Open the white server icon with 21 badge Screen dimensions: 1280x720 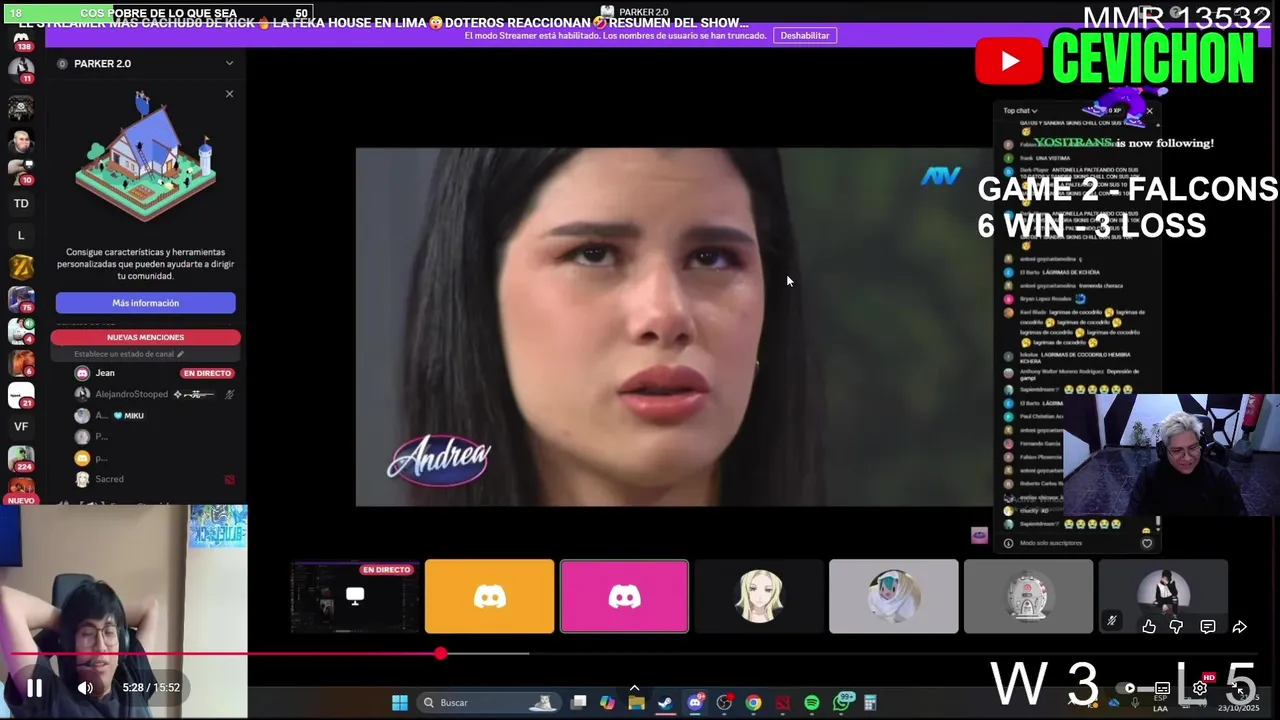point(21,395)
